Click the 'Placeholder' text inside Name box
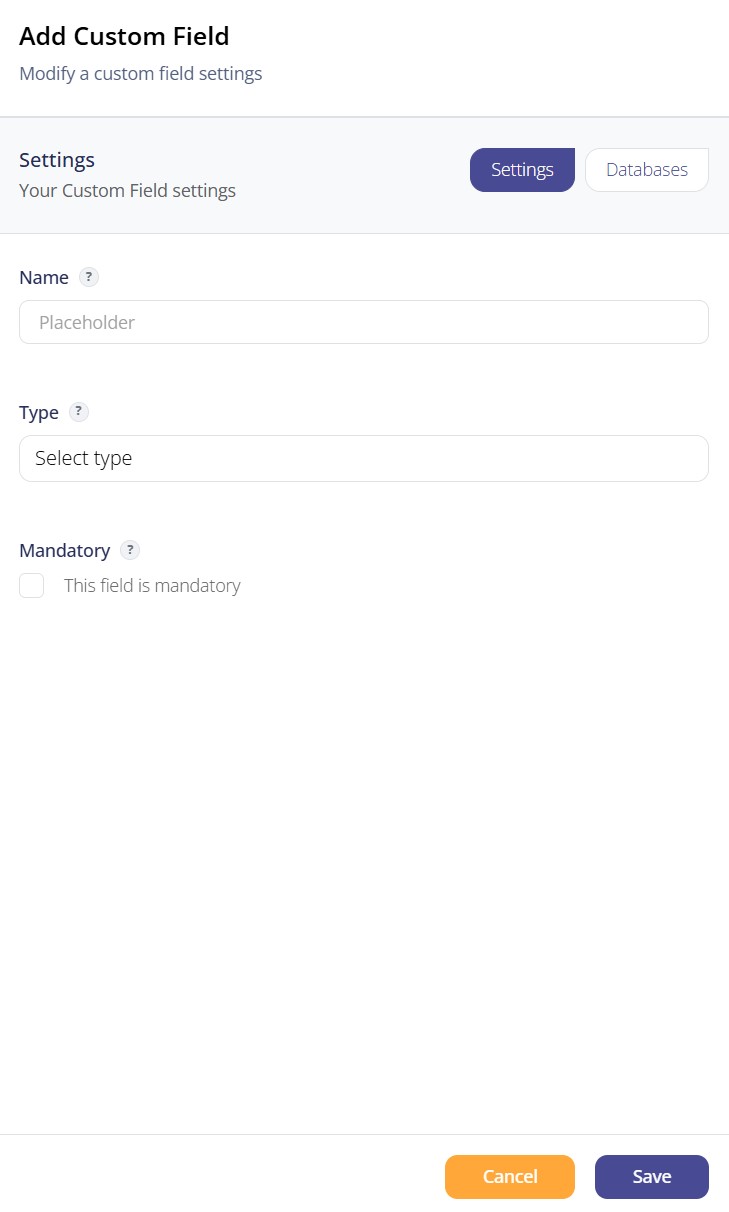Image resolution: width=729 pixels, height=1212 pixels. (87, 322)
